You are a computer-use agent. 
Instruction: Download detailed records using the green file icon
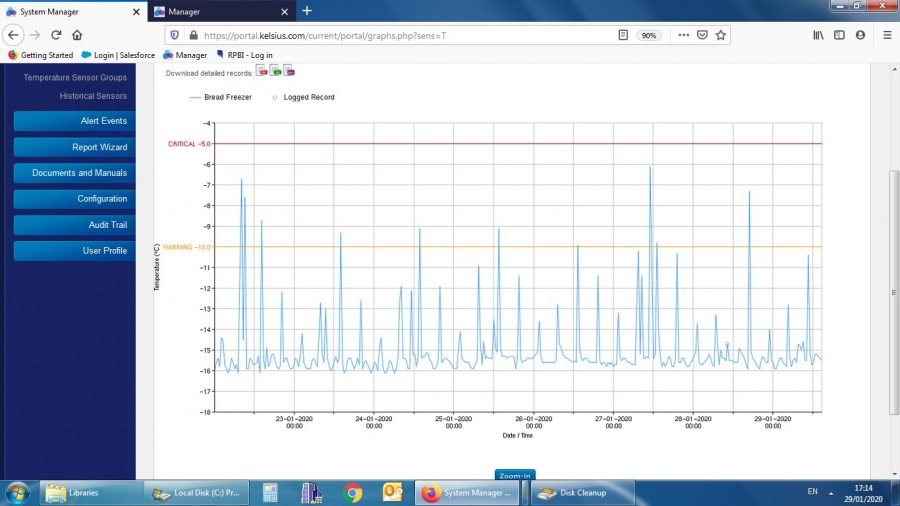pyautogui.click(x=275, y=71)
